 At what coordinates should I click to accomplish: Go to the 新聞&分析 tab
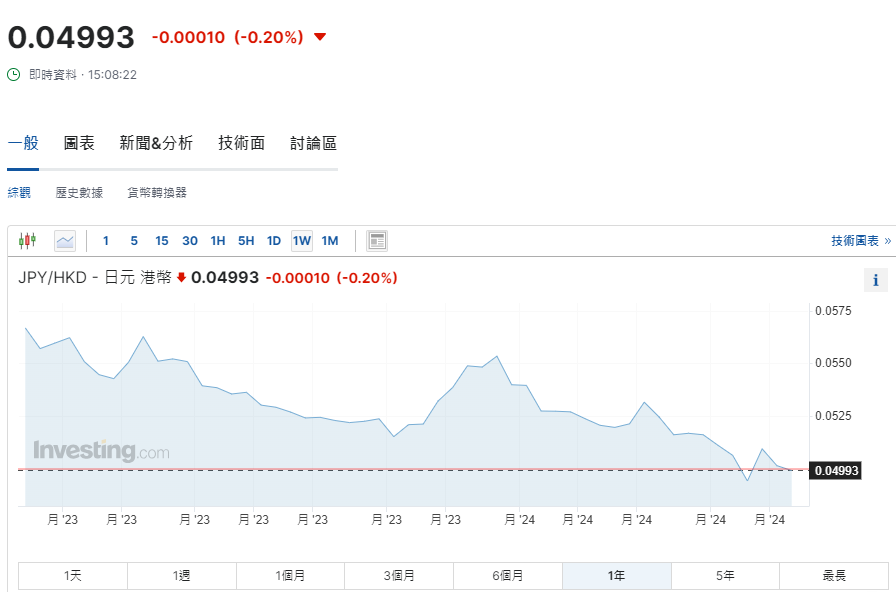[x=156, y=143]
